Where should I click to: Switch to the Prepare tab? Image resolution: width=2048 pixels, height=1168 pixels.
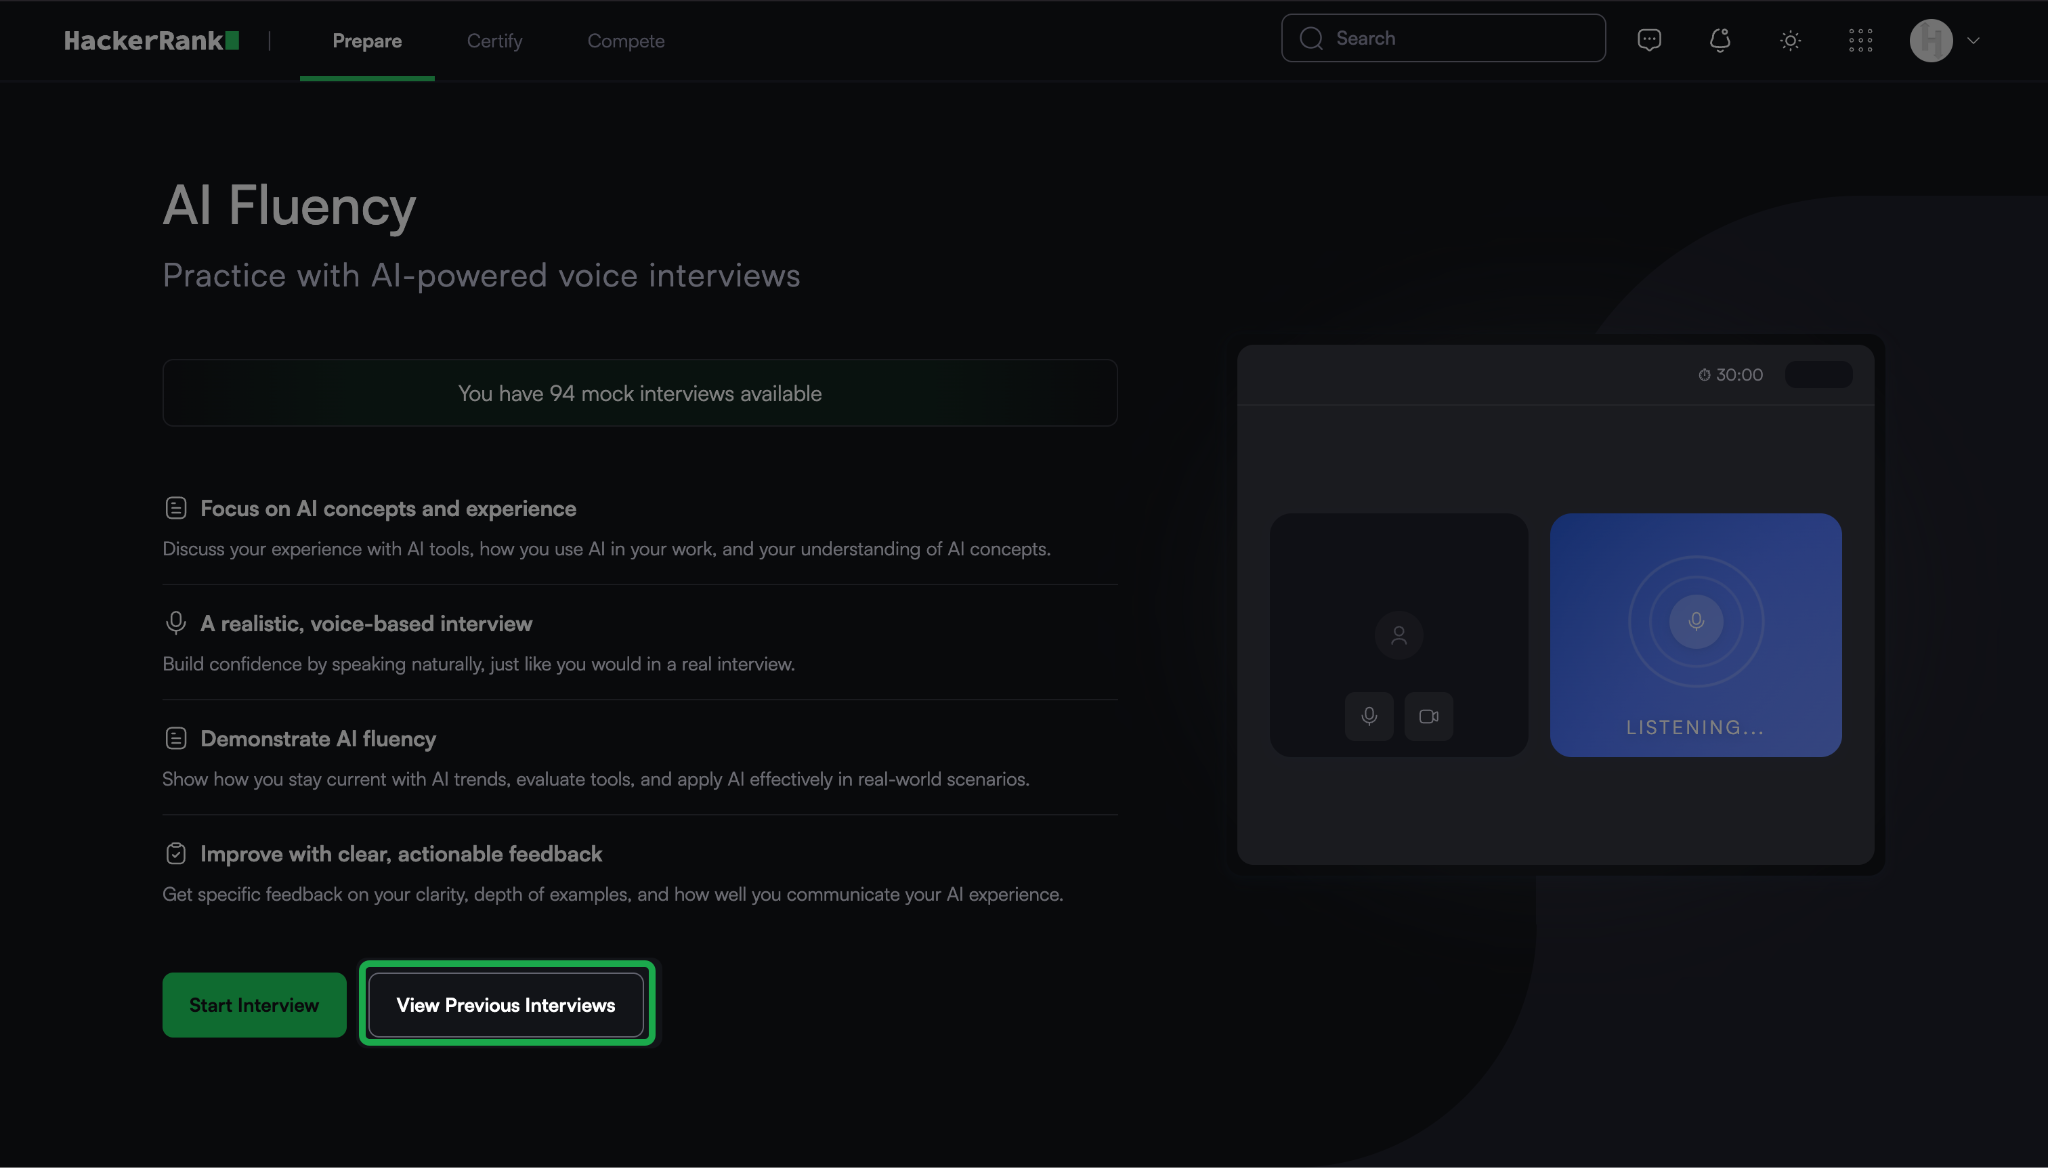[x=367, y=41]
